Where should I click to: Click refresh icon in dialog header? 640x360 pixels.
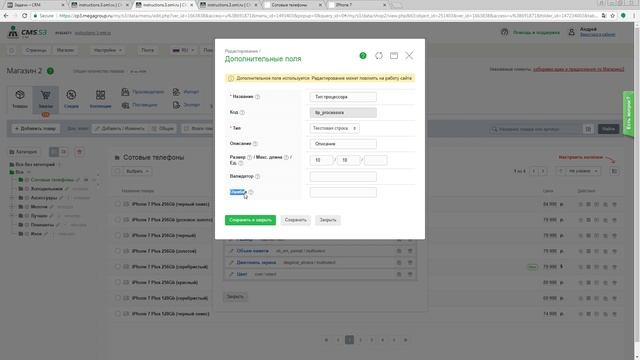[379, 56]
